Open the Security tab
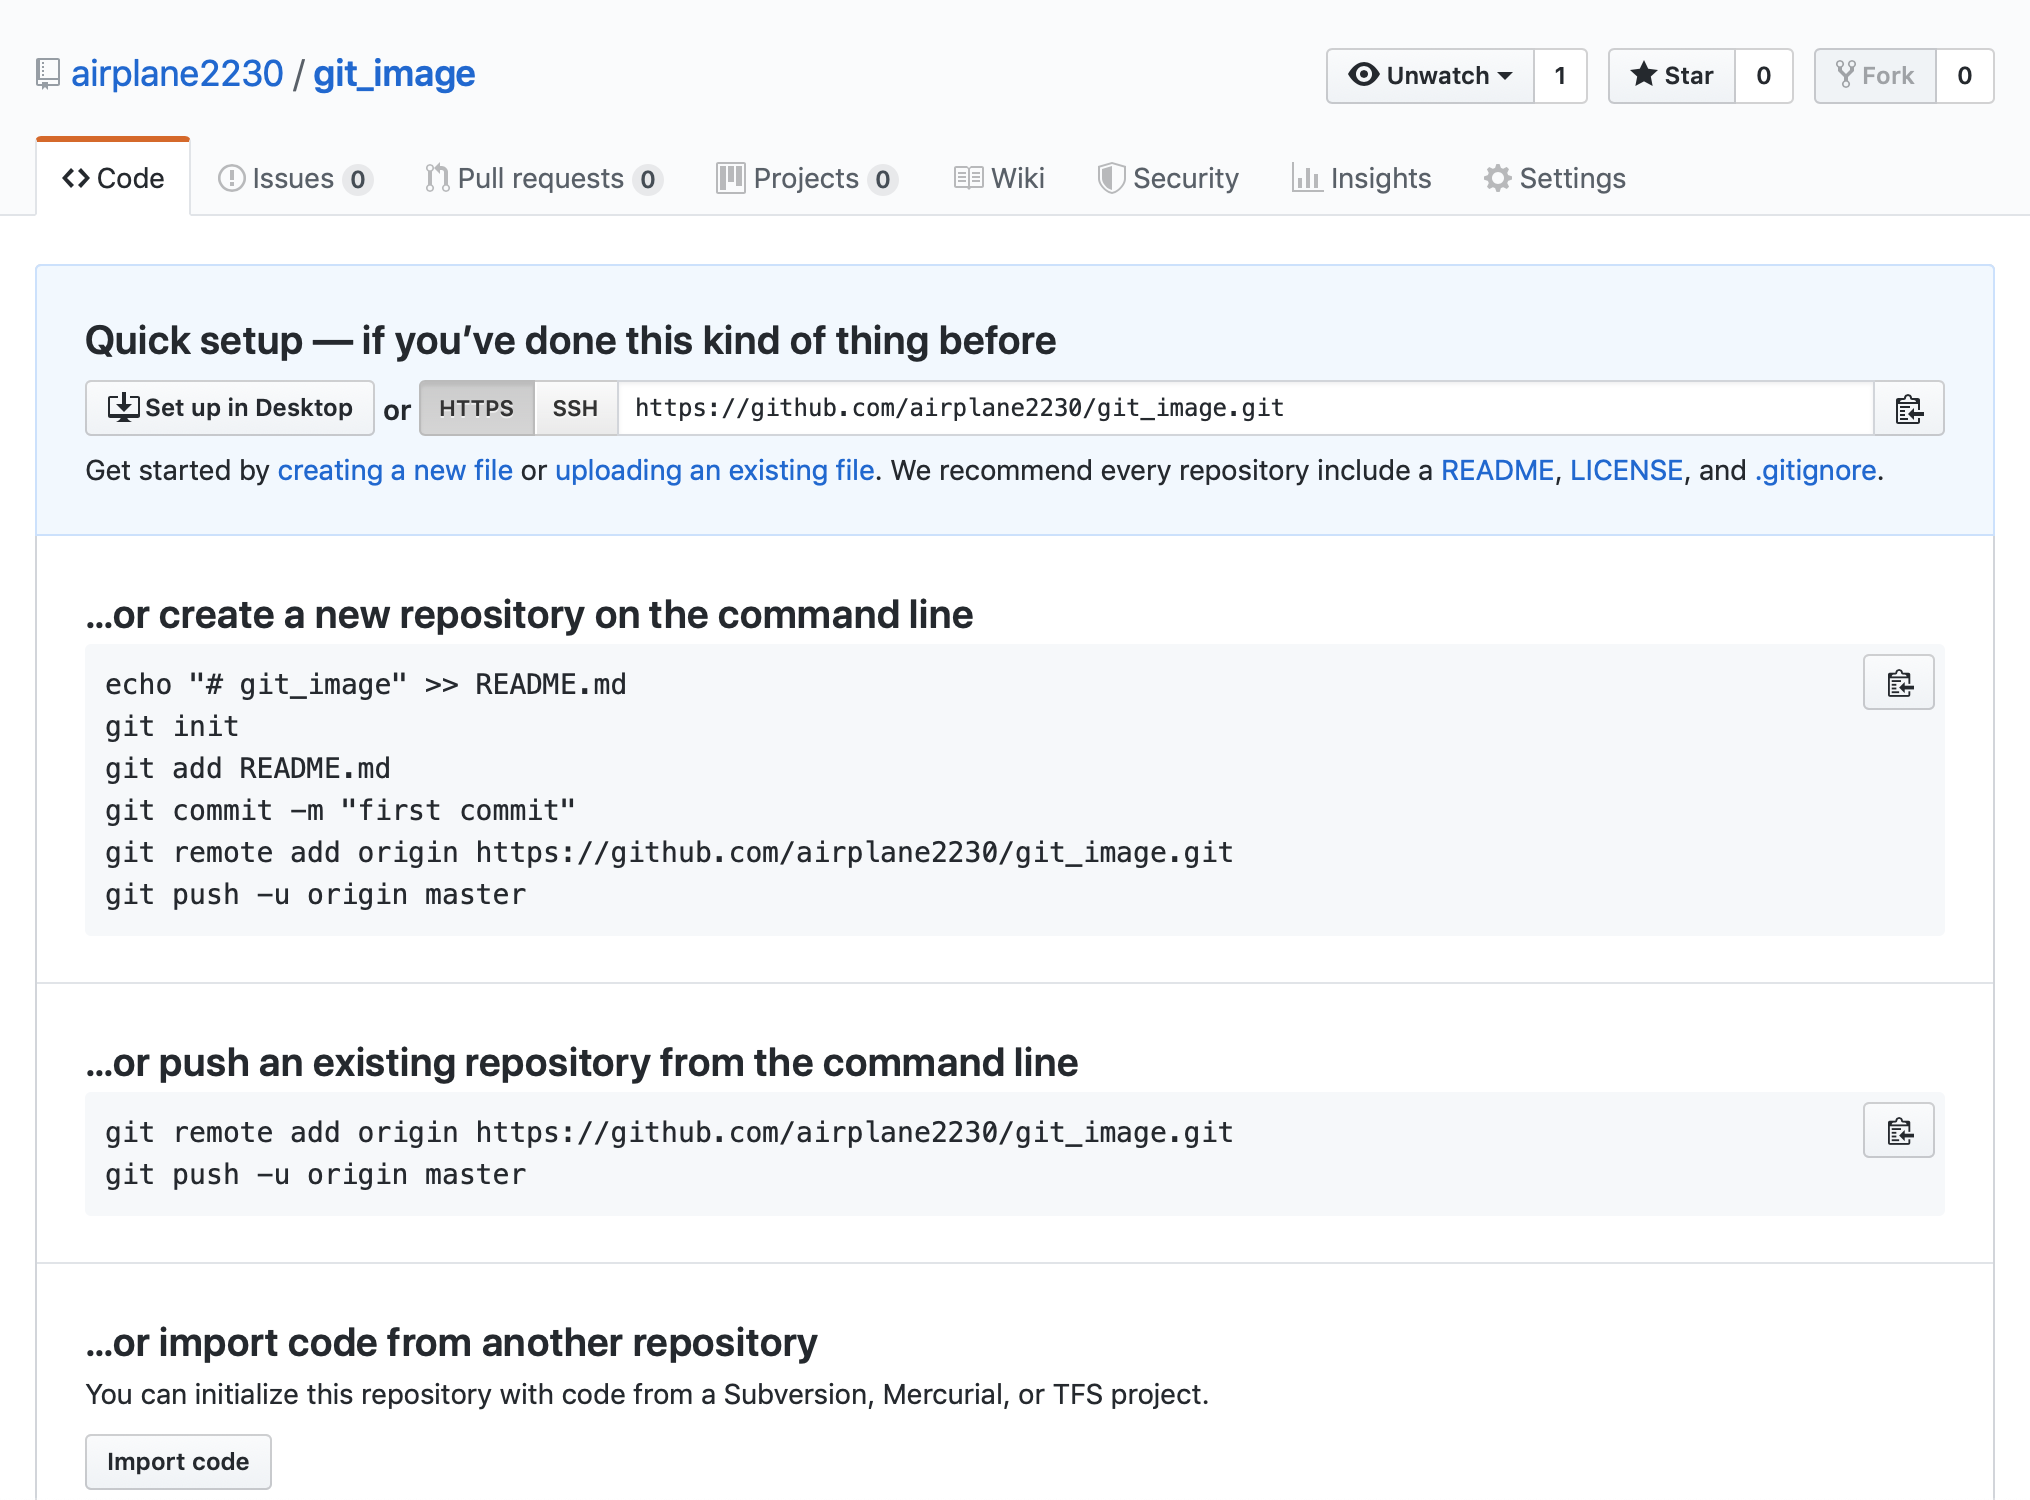The image size is (2030, 1500). [x=1168, y=178]
